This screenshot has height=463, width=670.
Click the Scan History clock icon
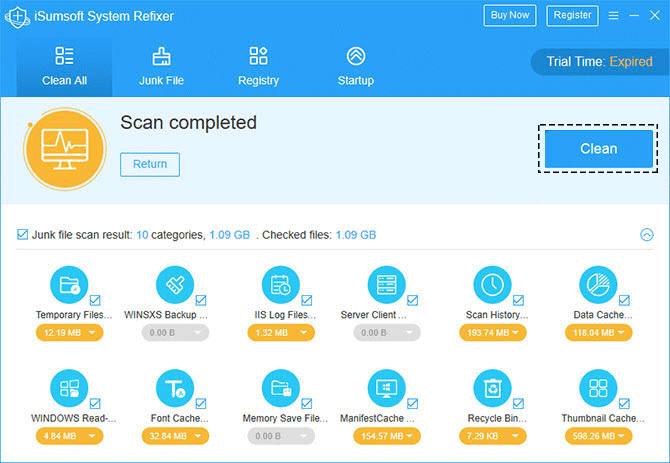click(x=492, y=284)
